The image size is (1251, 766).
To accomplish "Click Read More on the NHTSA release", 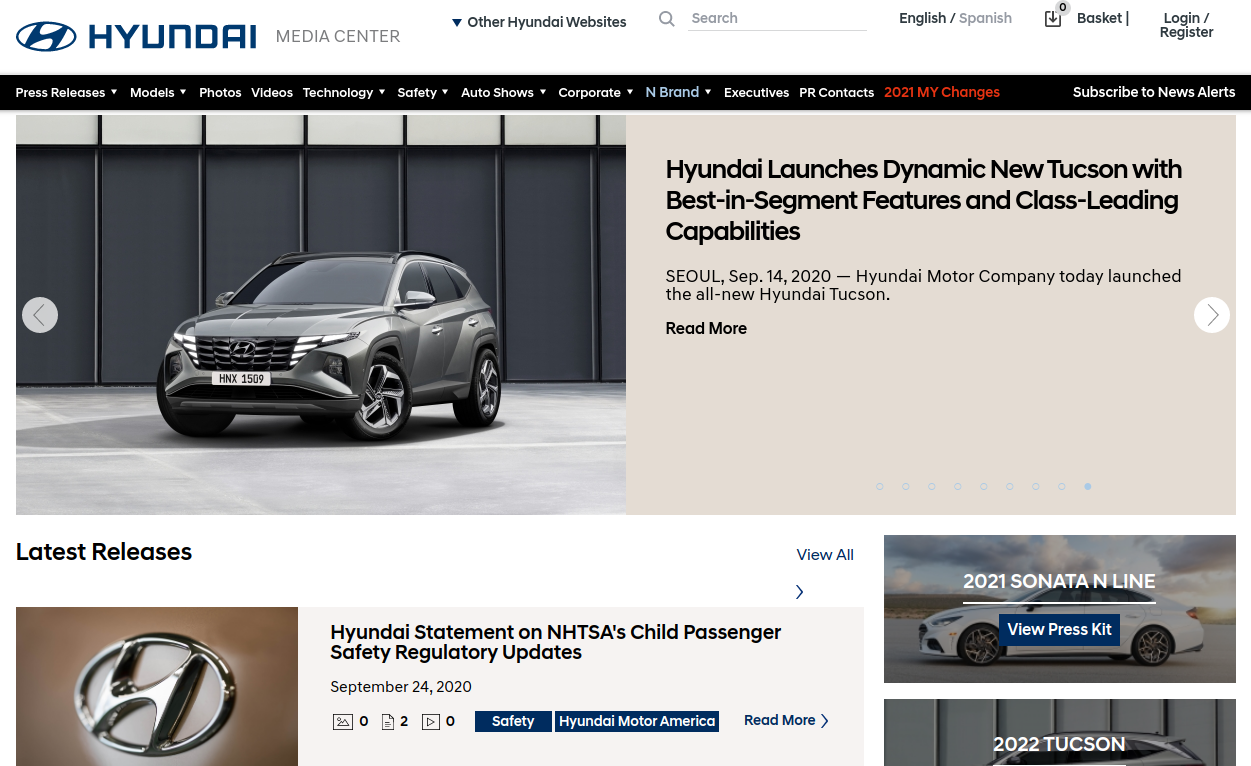I will point(779,721).
